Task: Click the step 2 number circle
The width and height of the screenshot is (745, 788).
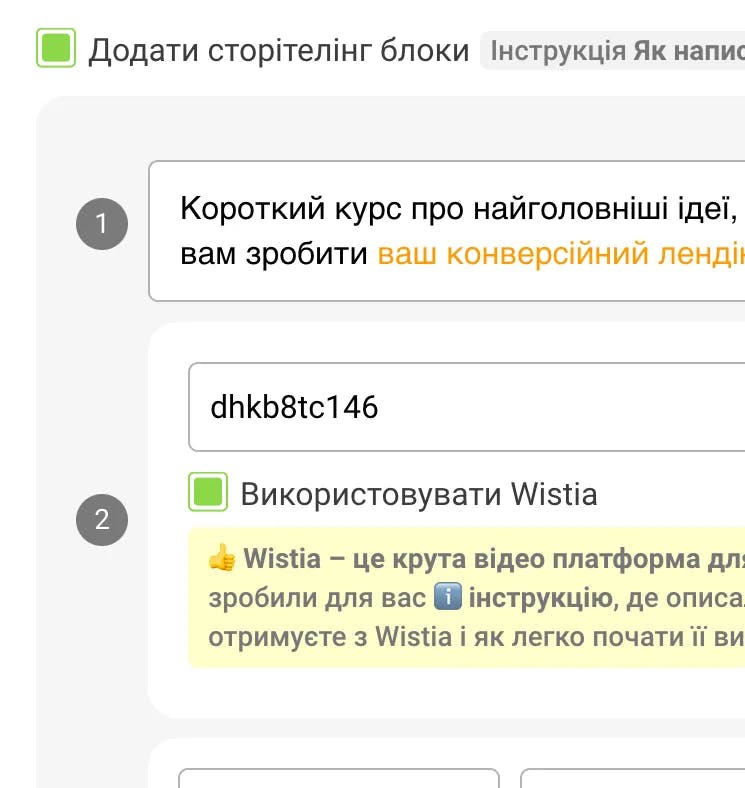Action: [102, 519]
